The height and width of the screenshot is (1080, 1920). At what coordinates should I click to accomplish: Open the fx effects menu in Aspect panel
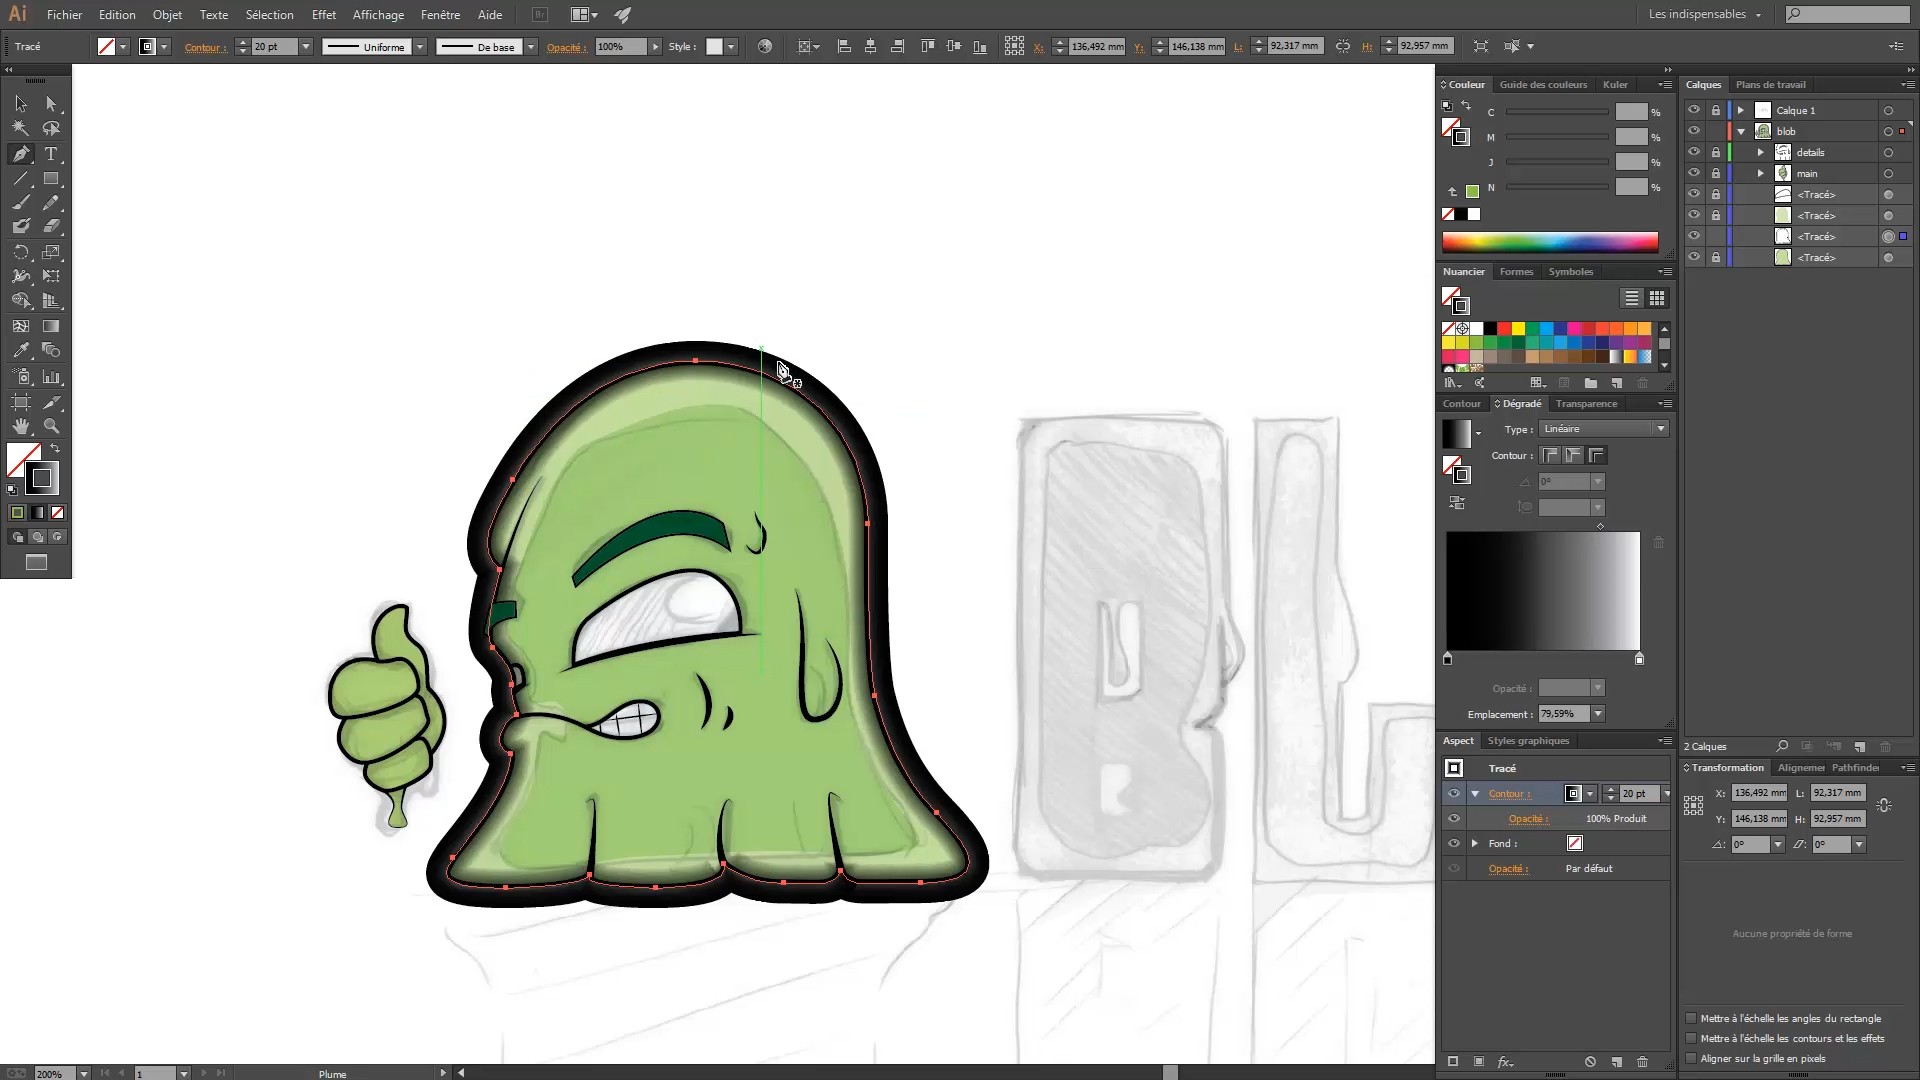(x=1505, y=1062)
